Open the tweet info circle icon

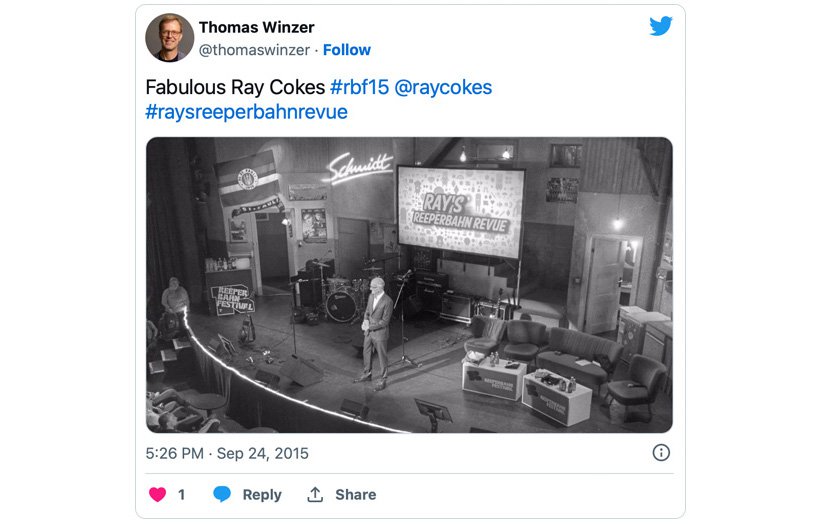(661, 452)
